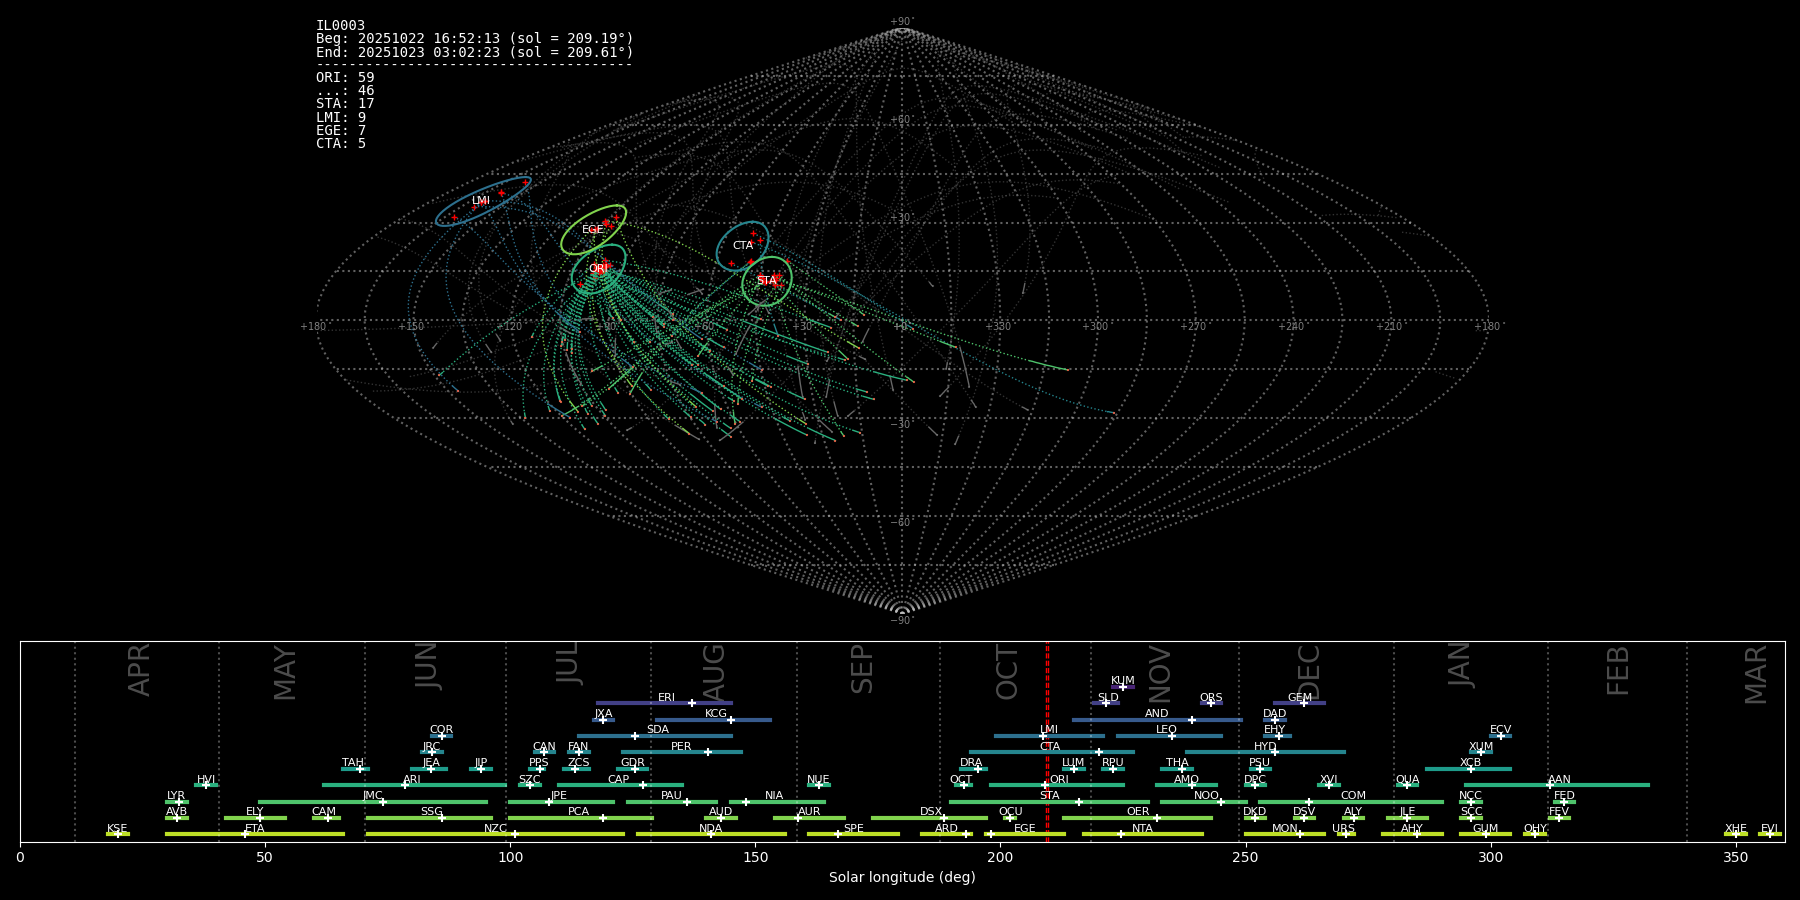Click the AND shower label in timeline
This screenshot has width=1800, height=900.
1156,714
